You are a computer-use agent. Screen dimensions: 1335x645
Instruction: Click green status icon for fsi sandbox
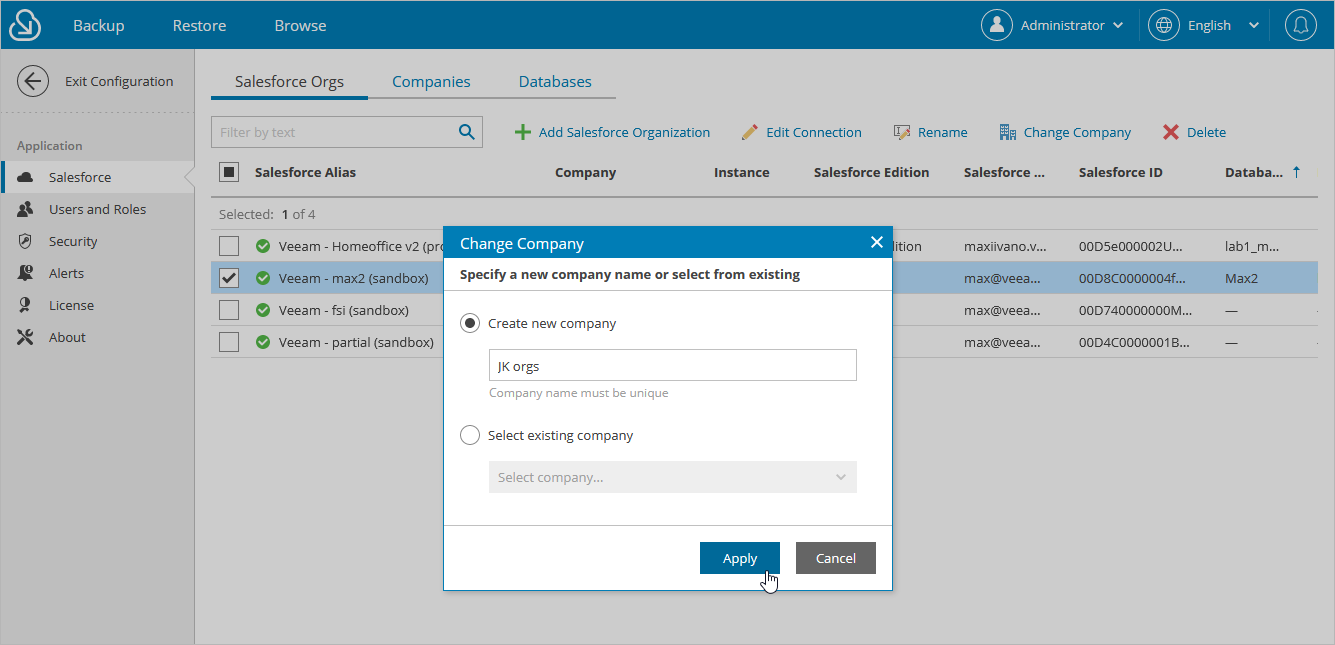263,310
